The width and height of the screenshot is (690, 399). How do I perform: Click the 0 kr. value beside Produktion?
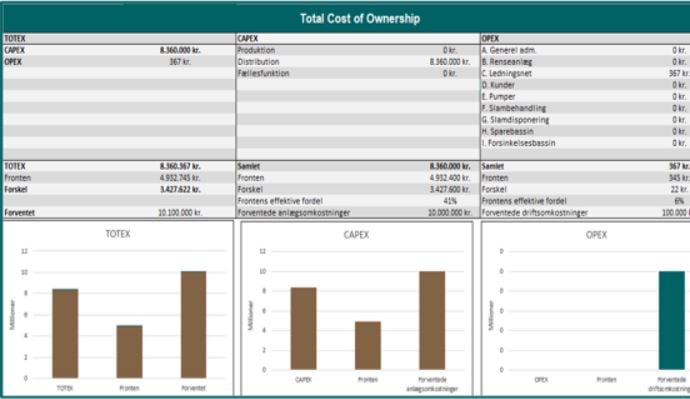coord(450,50)
